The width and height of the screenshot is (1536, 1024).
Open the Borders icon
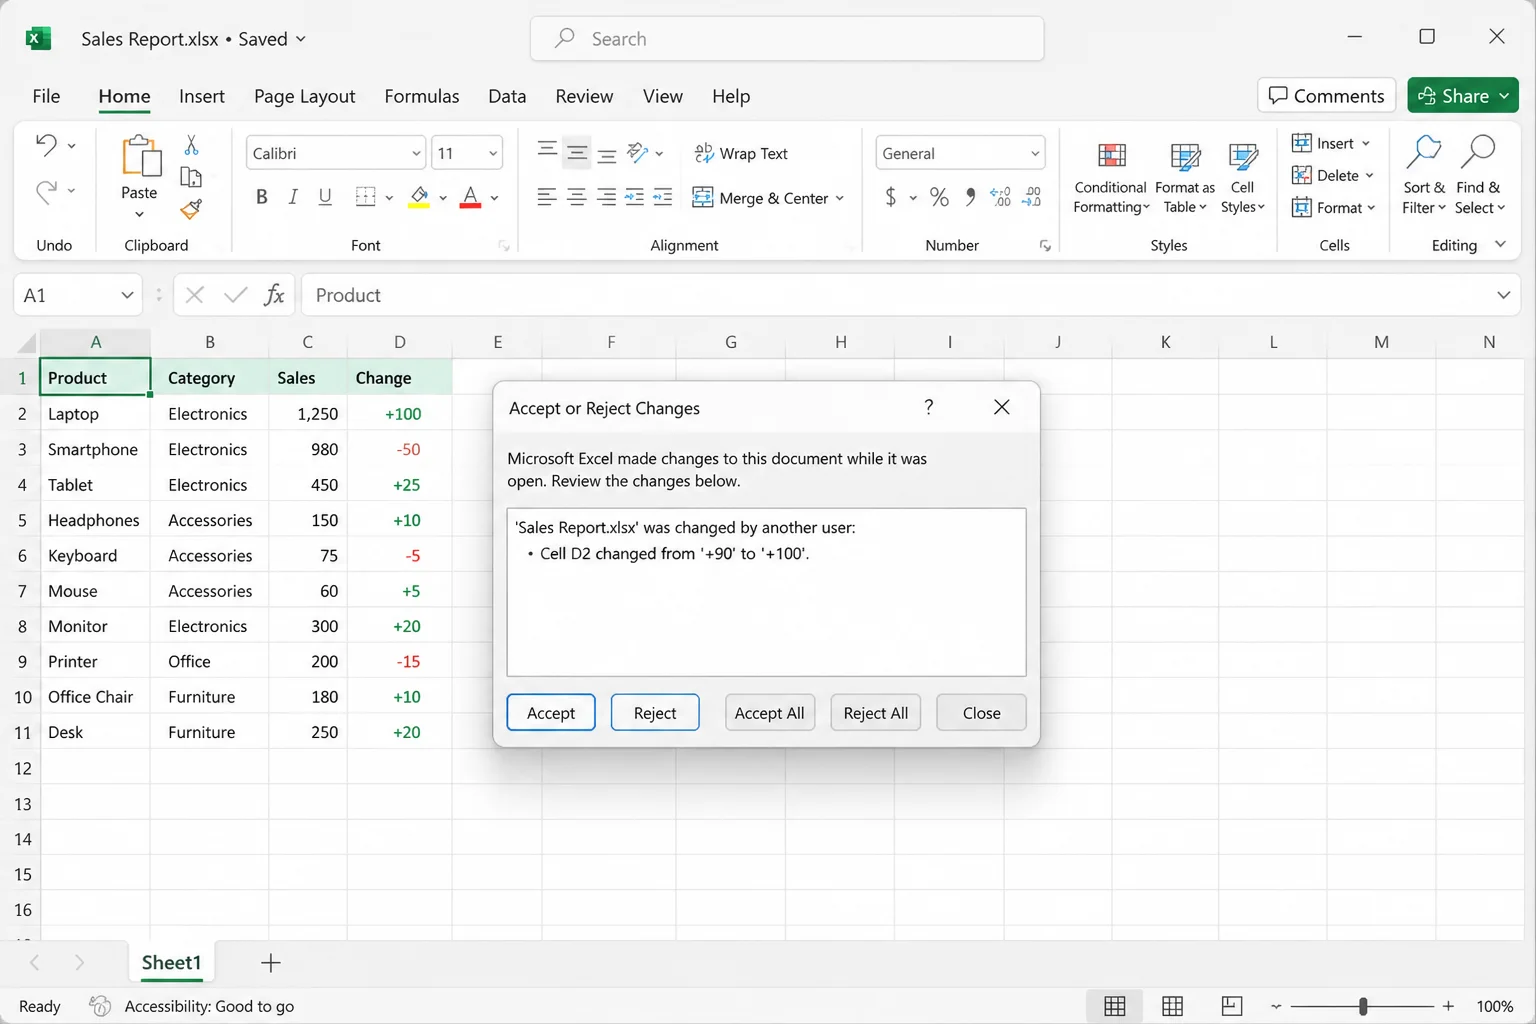click(365, 197)
